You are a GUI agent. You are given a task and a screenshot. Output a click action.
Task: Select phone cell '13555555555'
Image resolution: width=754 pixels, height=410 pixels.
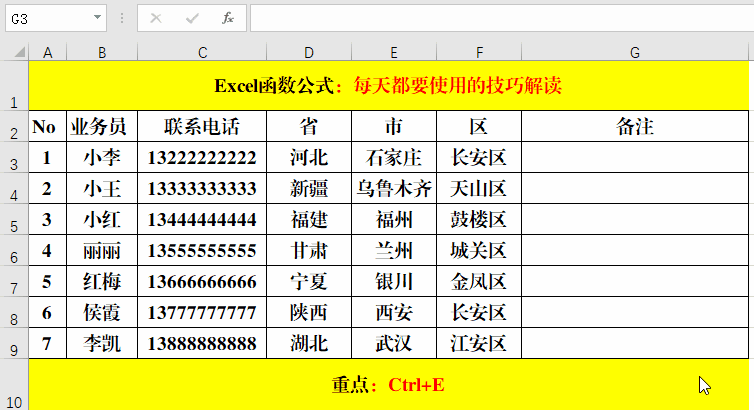tap(202, 250)
